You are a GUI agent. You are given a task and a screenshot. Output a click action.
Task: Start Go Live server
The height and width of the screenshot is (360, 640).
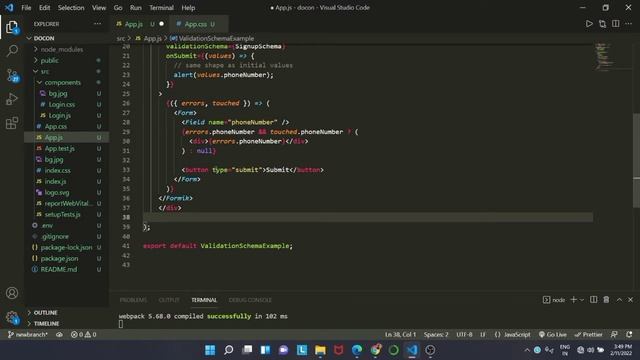coord(553,335)
